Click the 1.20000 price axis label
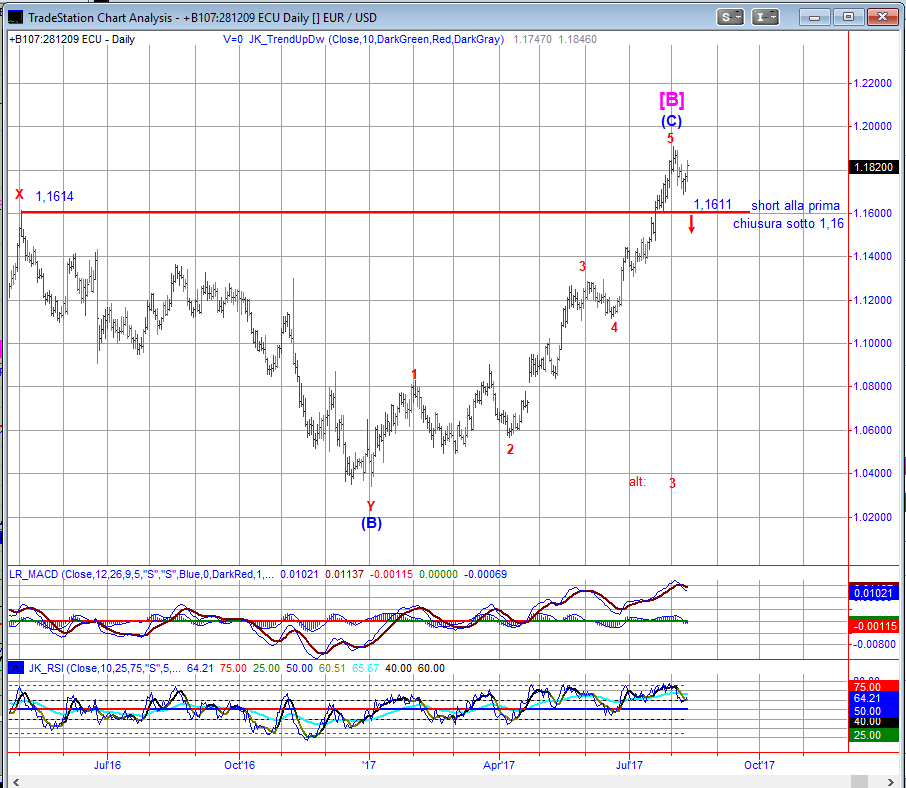 pyautogui.click(x=873, y=127)
